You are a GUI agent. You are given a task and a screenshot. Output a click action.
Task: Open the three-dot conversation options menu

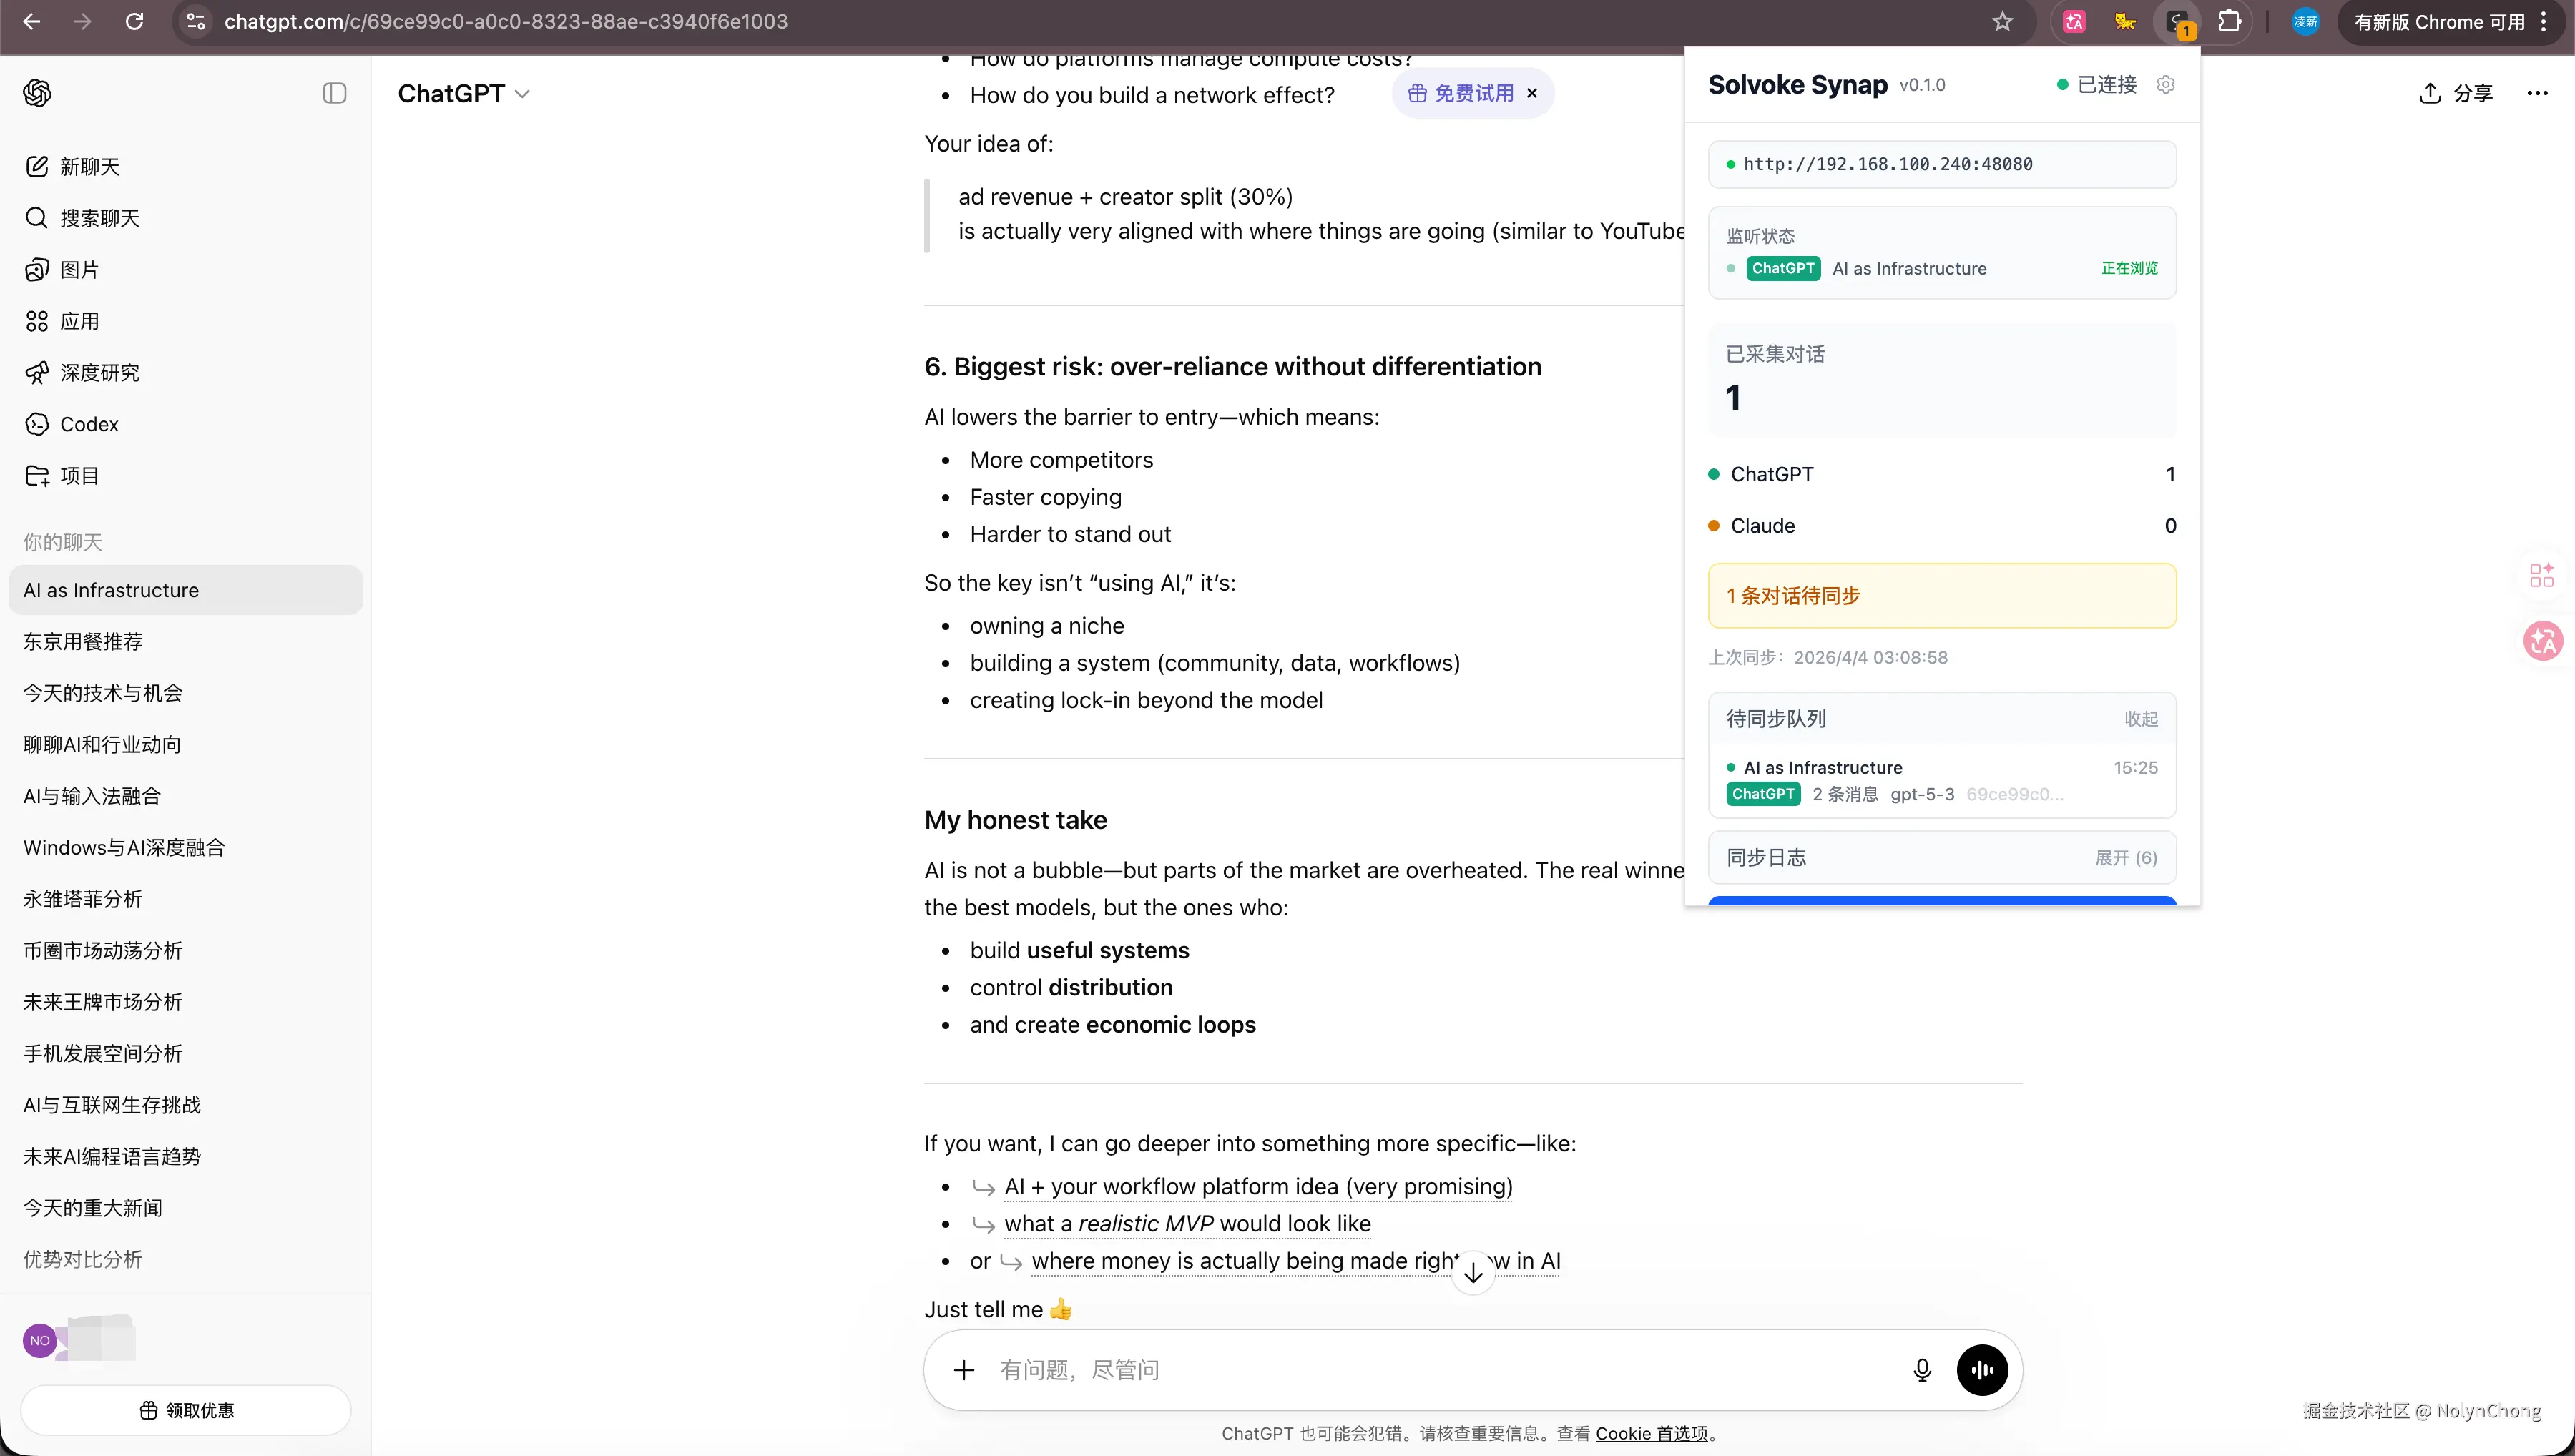2536,93
